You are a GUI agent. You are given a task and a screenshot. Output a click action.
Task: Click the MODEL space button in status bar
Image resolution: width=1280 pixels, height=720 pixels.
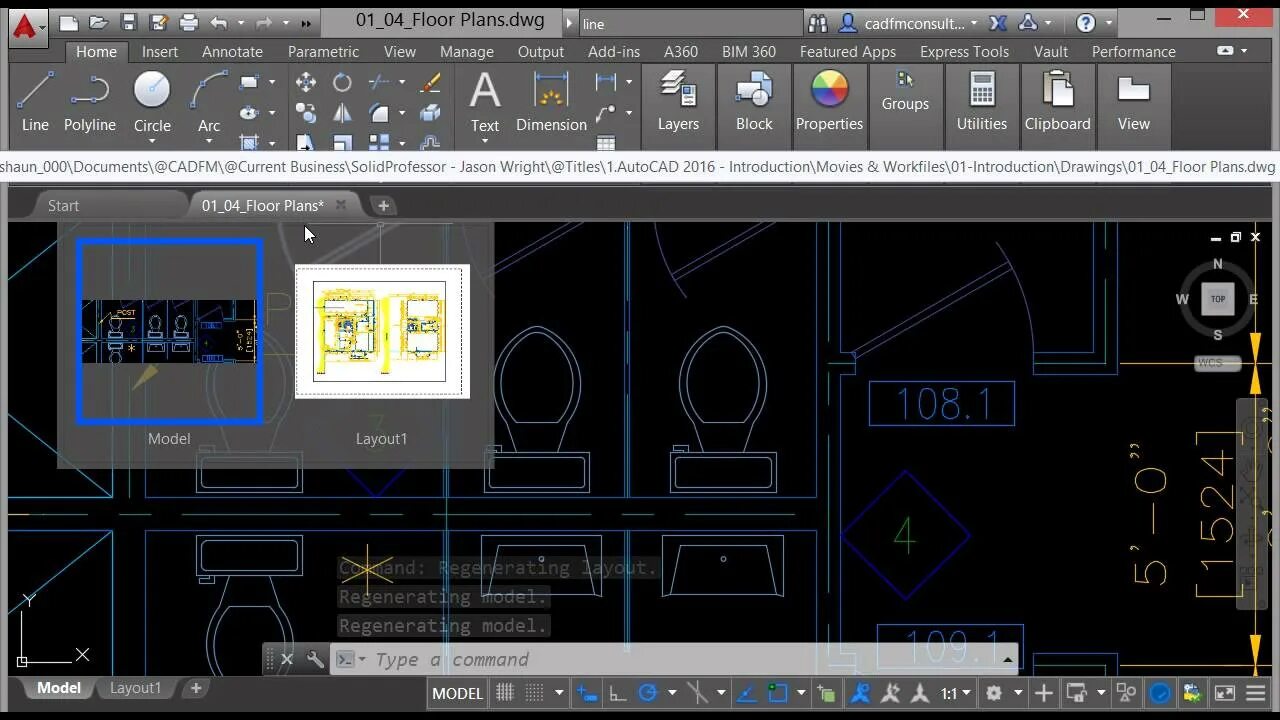[x=457, y=692]
